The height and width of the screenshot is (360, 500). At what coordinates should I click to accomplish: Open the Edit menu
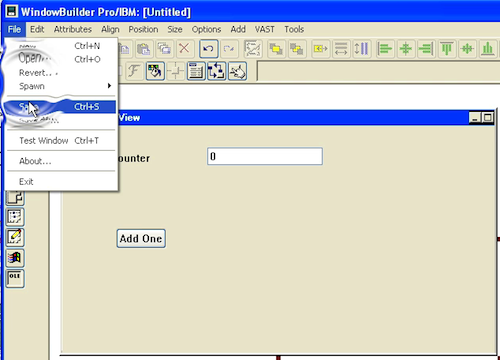[37, 29]
